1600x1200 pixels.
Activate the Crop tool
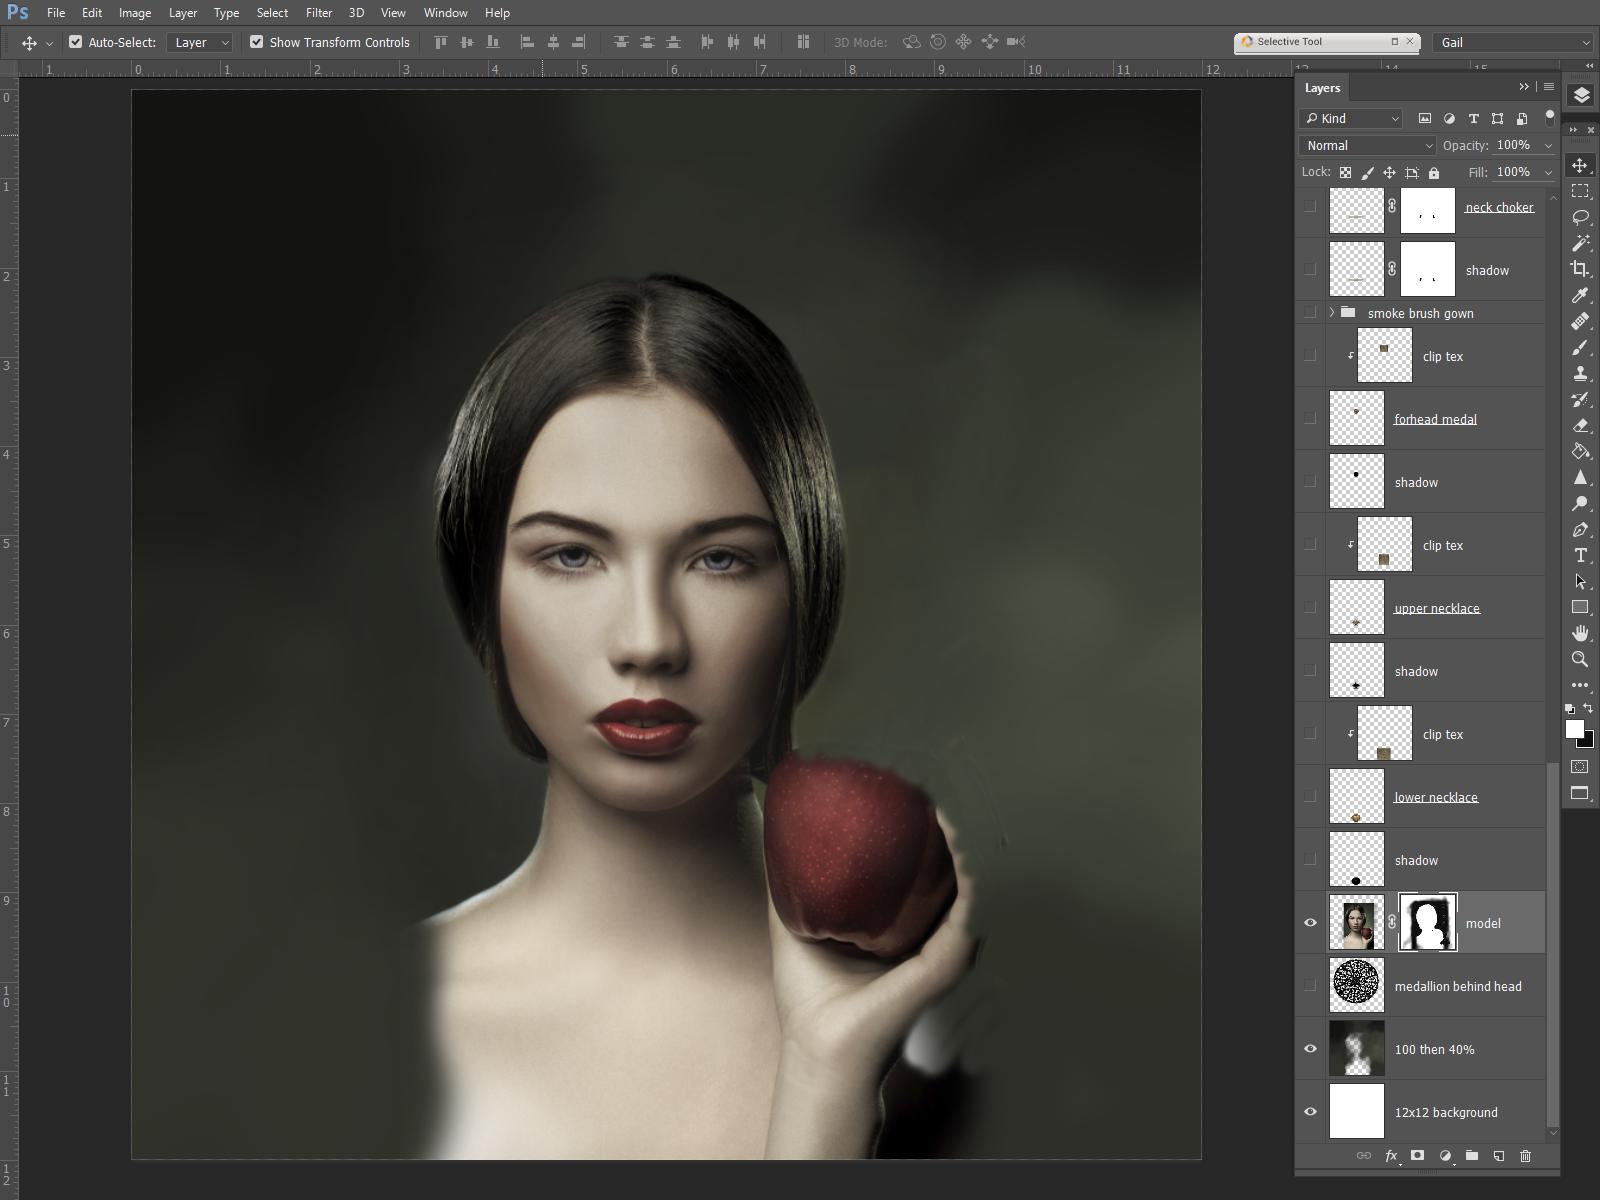click(1581, 270)
